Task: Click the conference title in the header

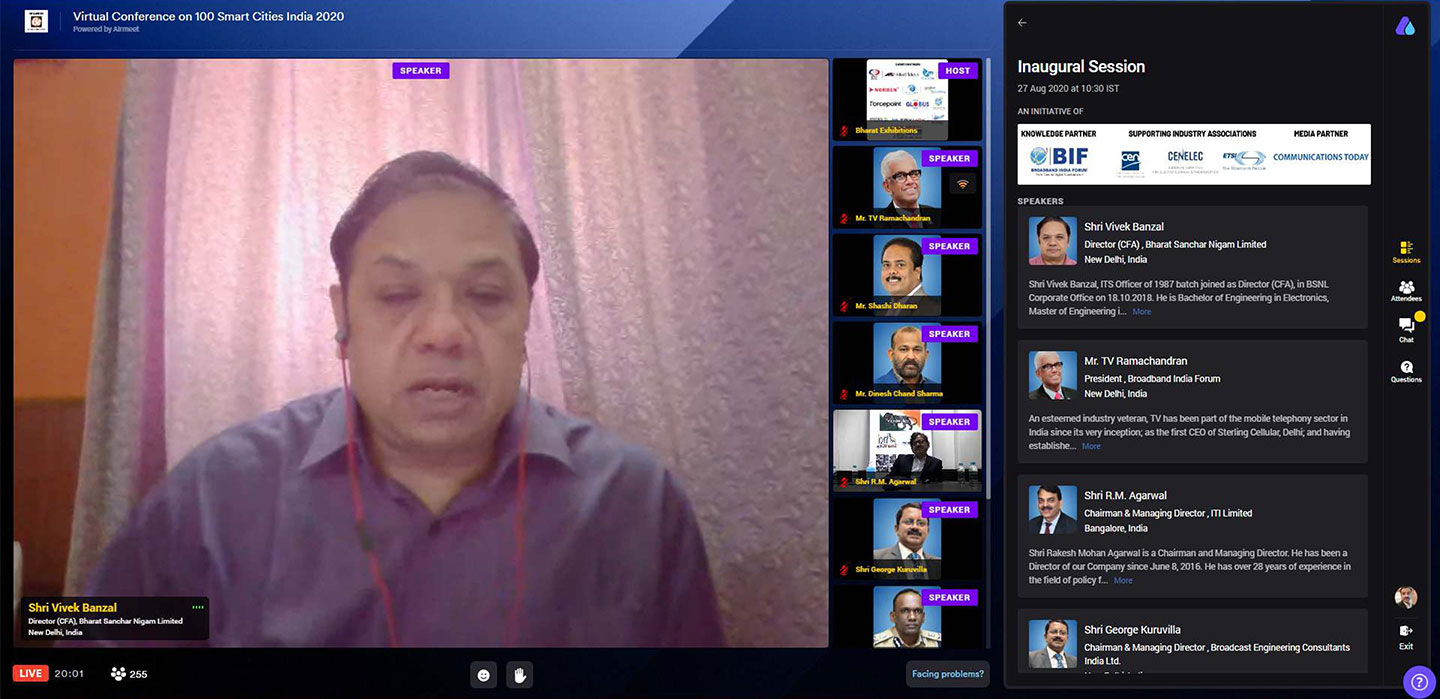Action: pos(208,17)
